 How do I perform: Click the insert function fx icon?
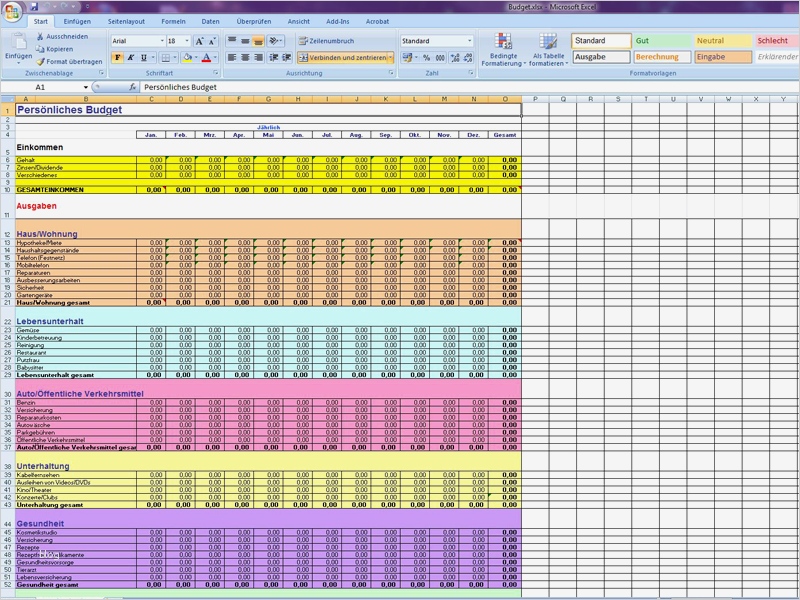click(x=133, y=87)
